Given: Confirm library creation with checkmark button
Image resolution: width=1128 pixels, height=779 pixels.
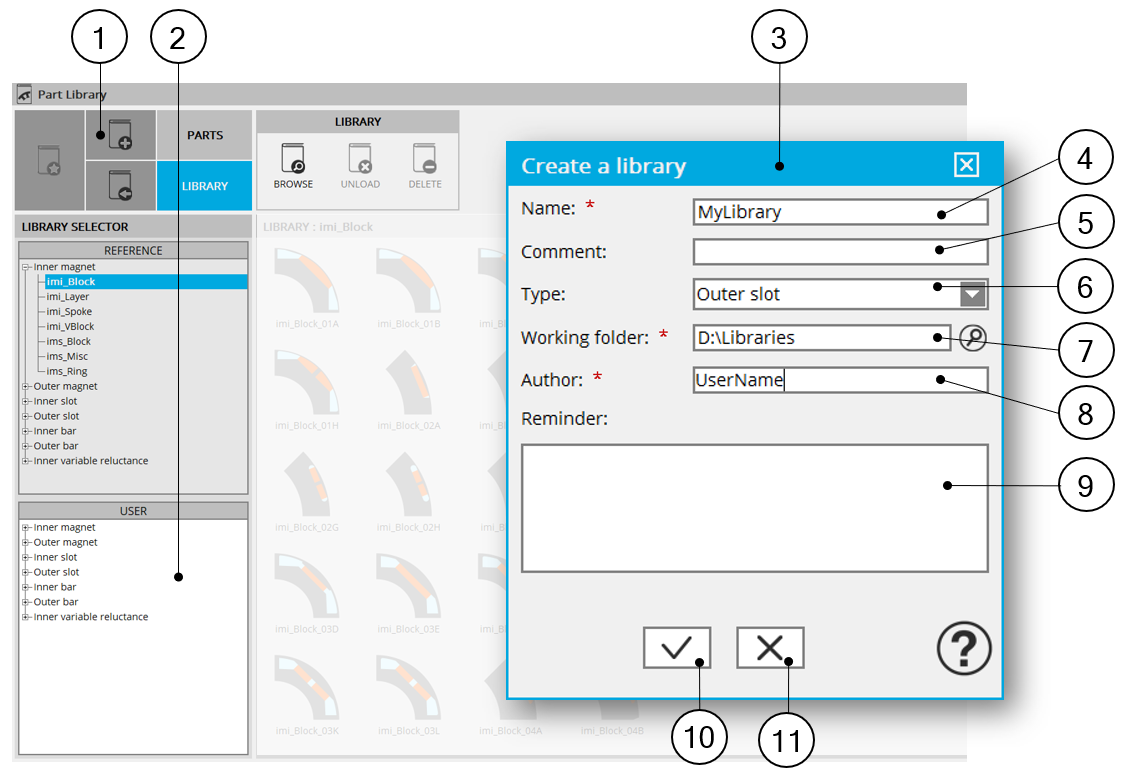Looking at the screenshot, I should (x=677, y=648).
